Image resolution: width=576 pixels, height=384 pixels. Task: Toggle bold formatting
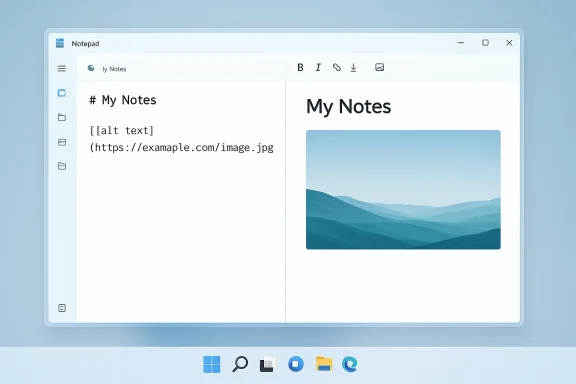click(300, 67)
